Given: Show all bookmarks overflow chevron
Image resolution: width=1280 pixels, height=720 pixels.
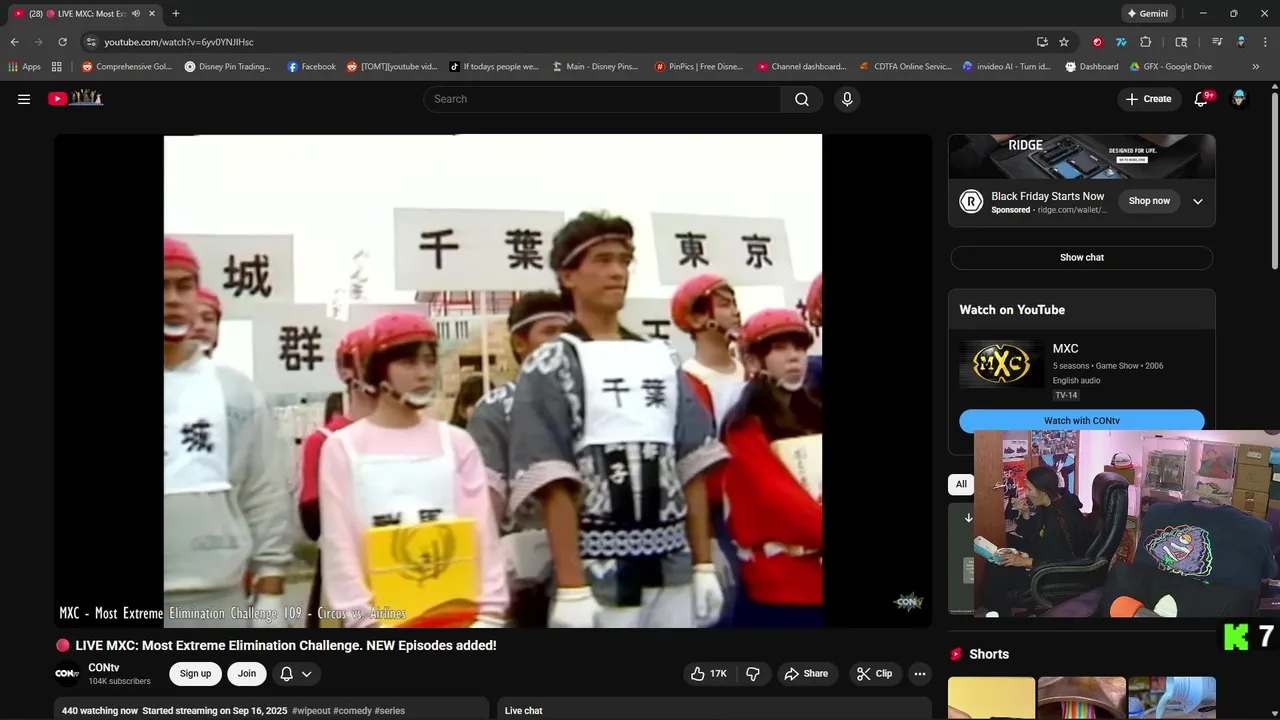Looking at the screenshot, I should click(1256, 67).
